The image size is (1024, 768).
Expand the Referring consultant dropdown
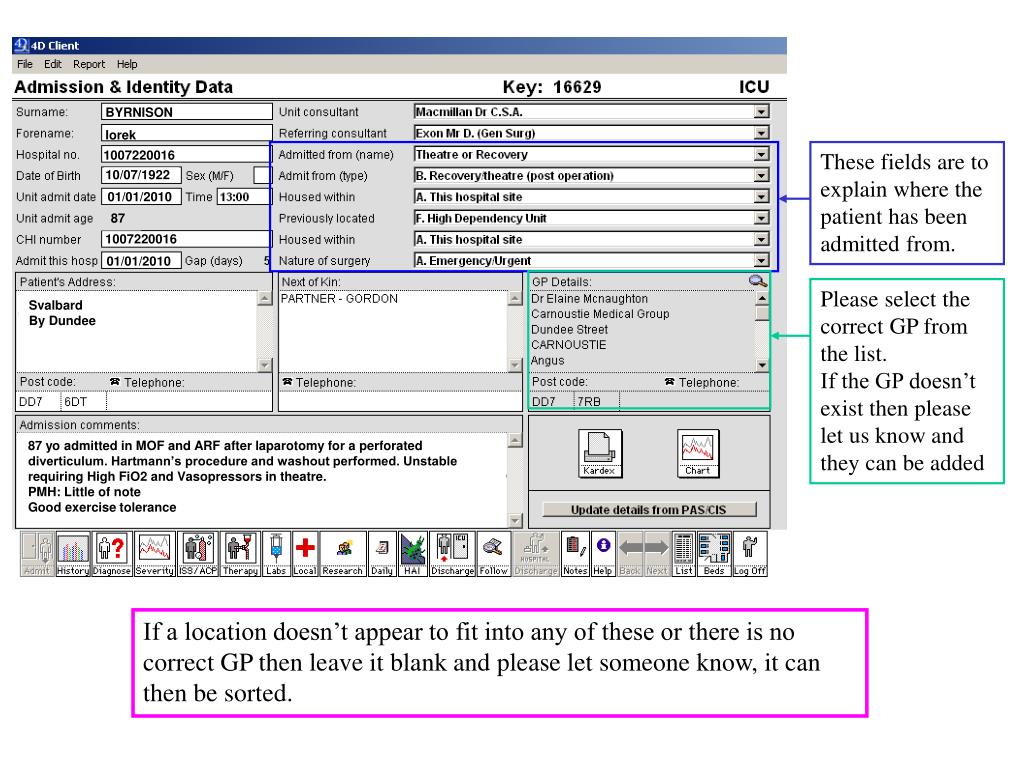(x=761, y=133)
